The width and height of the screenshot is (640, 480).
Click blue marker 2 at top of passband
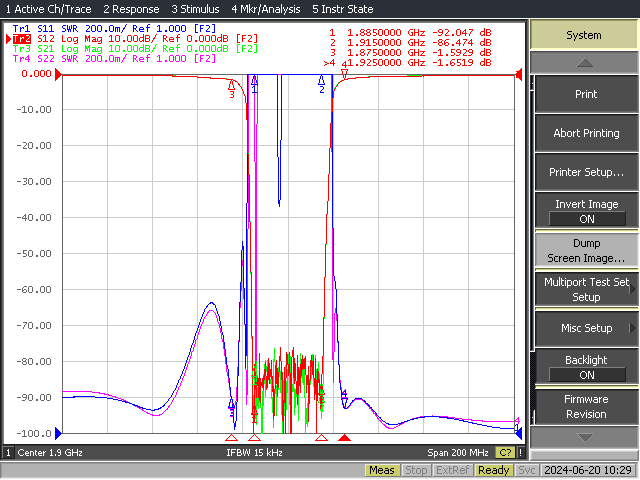[x=322, y=84]
